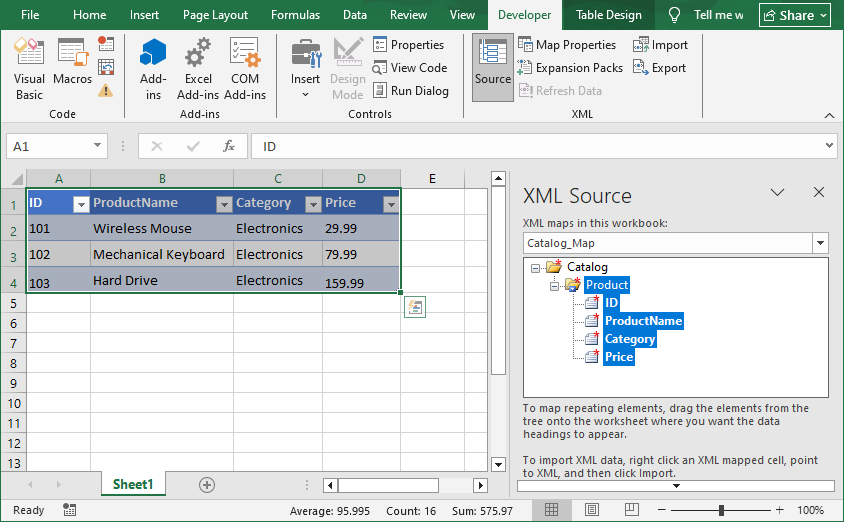Select the Price XML element
This screenshot has width=844, height=522.
pos(618,357)
